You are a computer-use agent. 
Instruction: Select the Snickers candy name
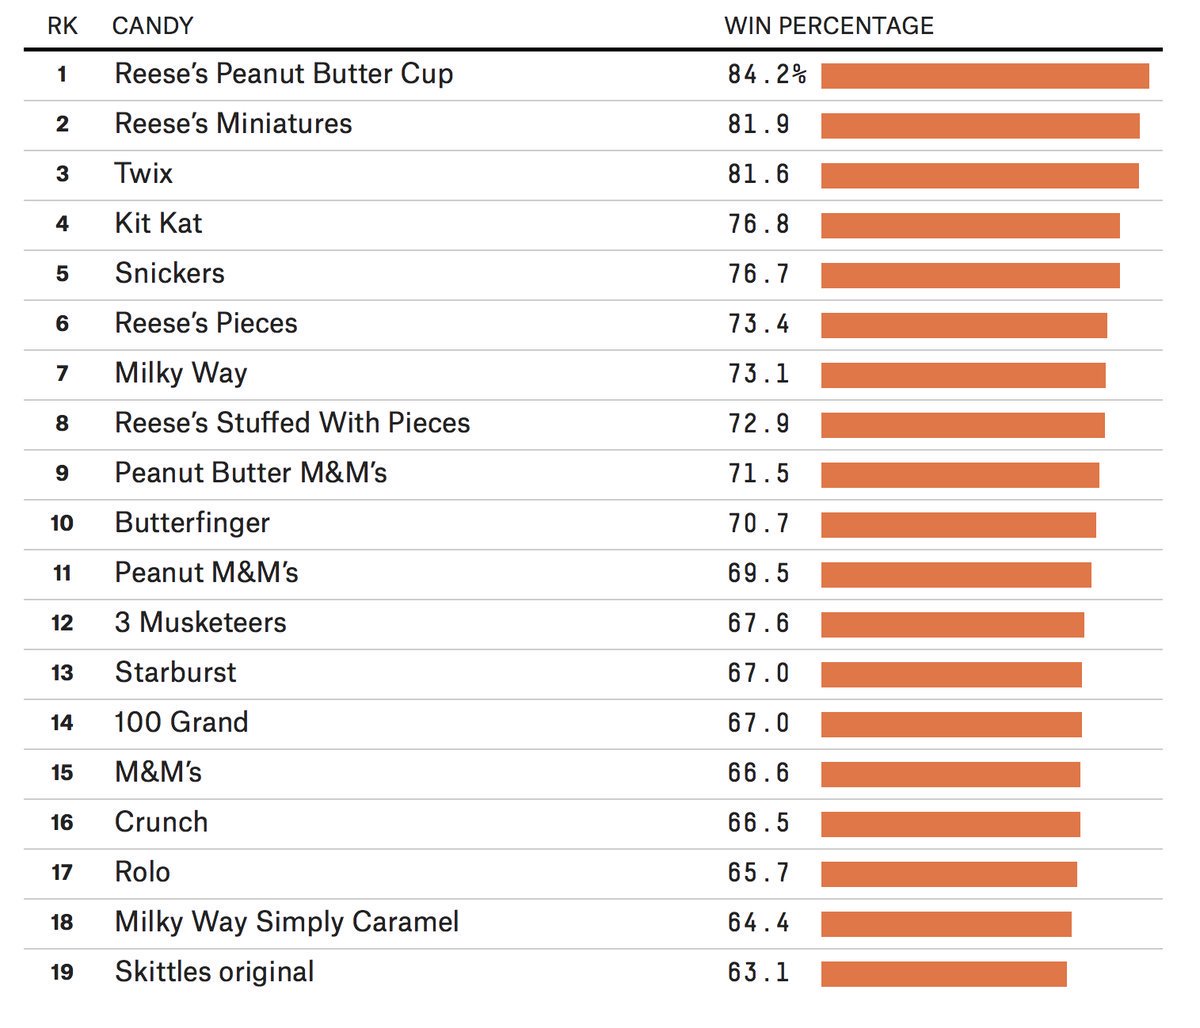pos(170,273)
